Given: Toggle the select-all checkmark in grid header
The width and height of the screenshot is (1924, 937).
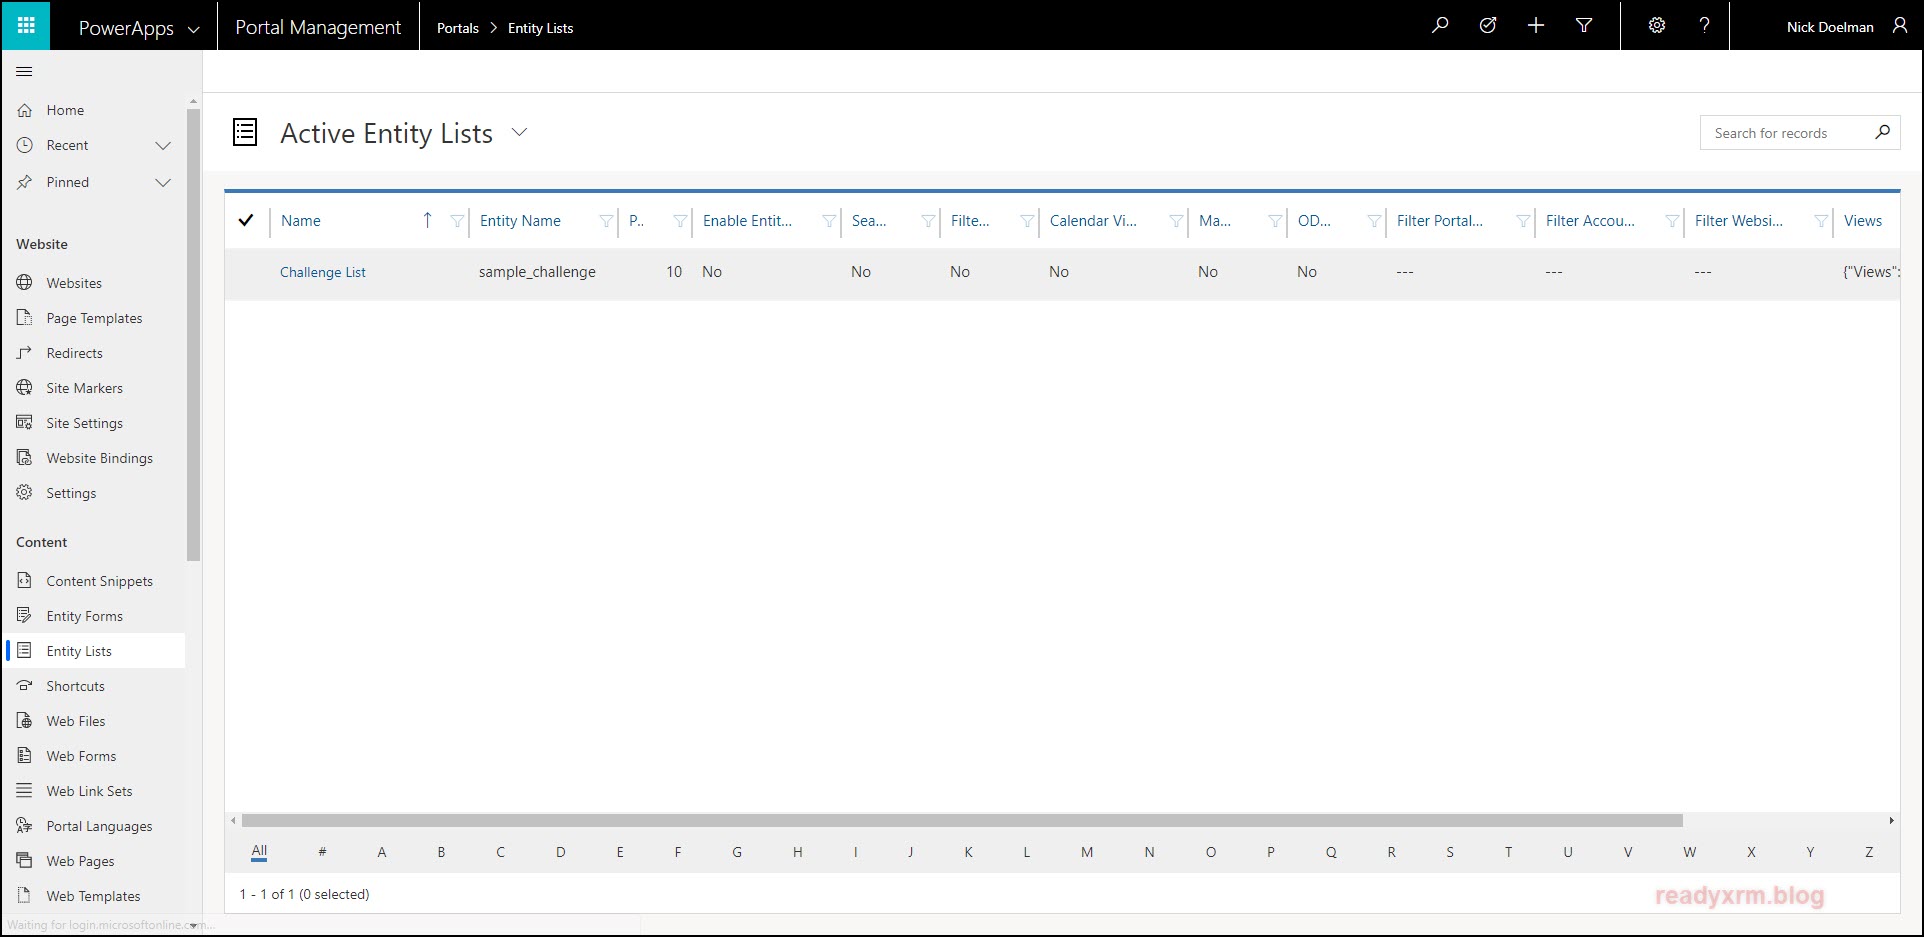Looking at the screenshot, I should click(246, 221).
